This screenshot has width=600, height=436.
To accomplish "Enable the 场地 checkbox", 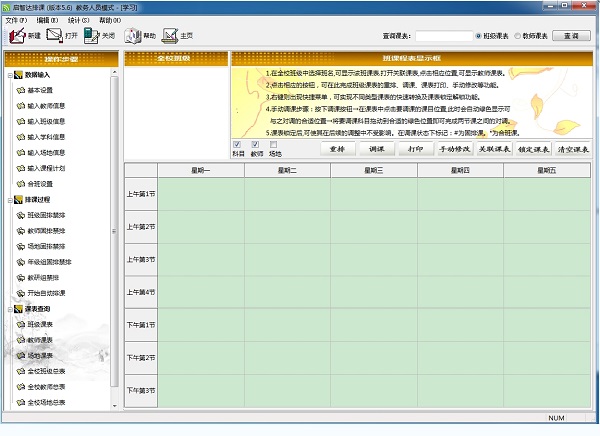I will pyautogui.click(x=274, y=144).
